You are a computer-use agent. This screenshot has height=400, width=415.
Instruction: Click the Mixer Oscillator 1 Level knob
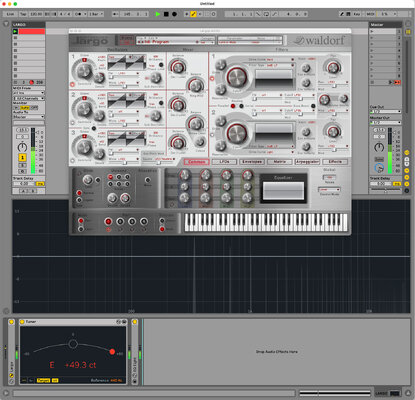(178, 67)
